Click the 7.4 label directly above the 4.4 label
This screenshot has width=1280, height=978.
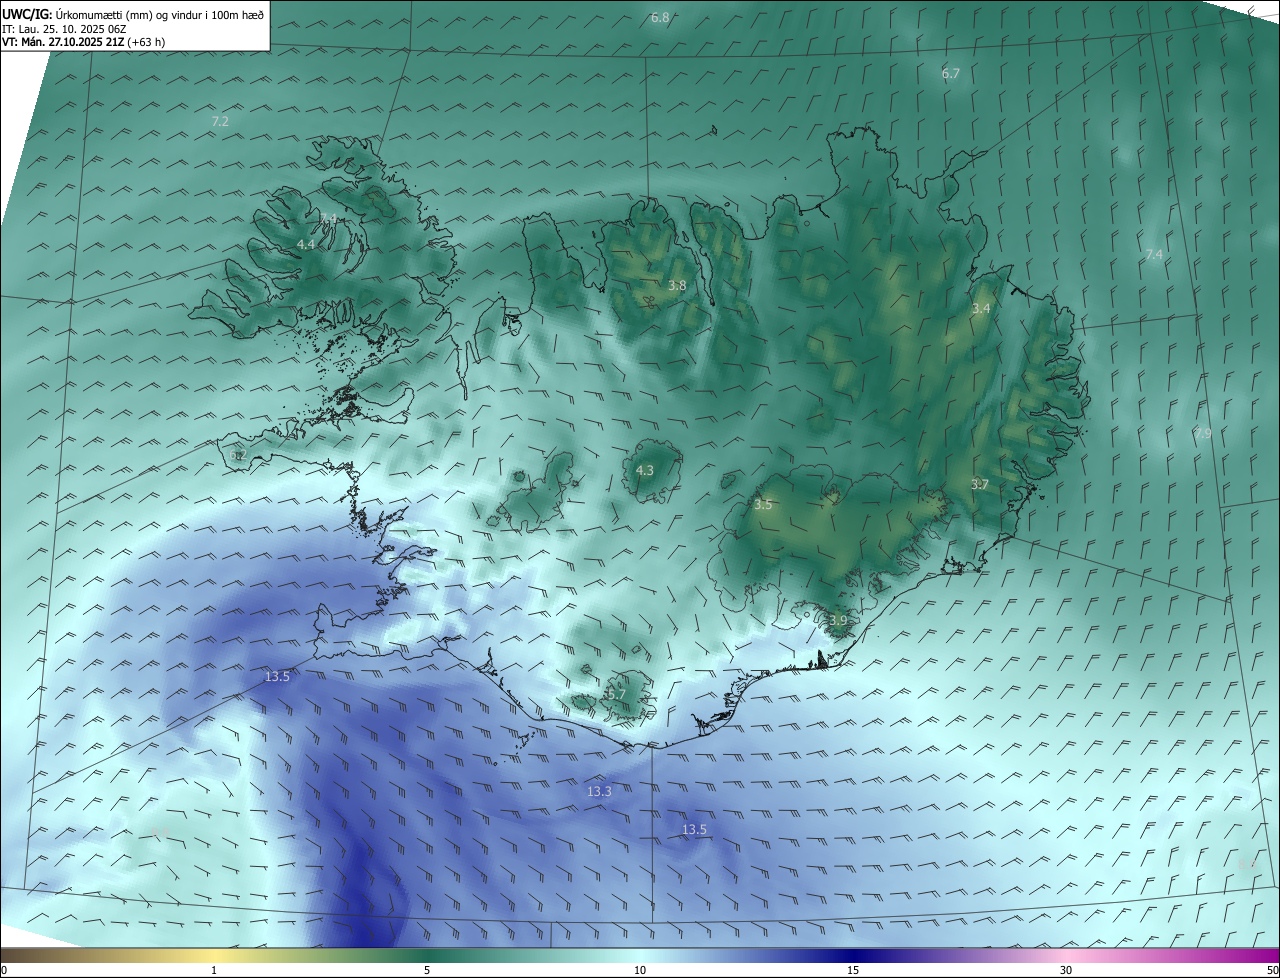tap(328, 218)
